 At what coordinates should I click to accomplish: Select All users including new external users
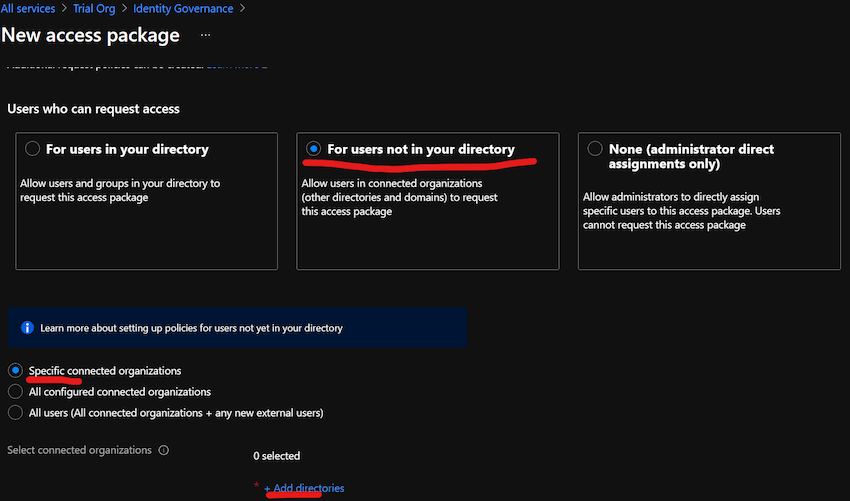[15, 413]
